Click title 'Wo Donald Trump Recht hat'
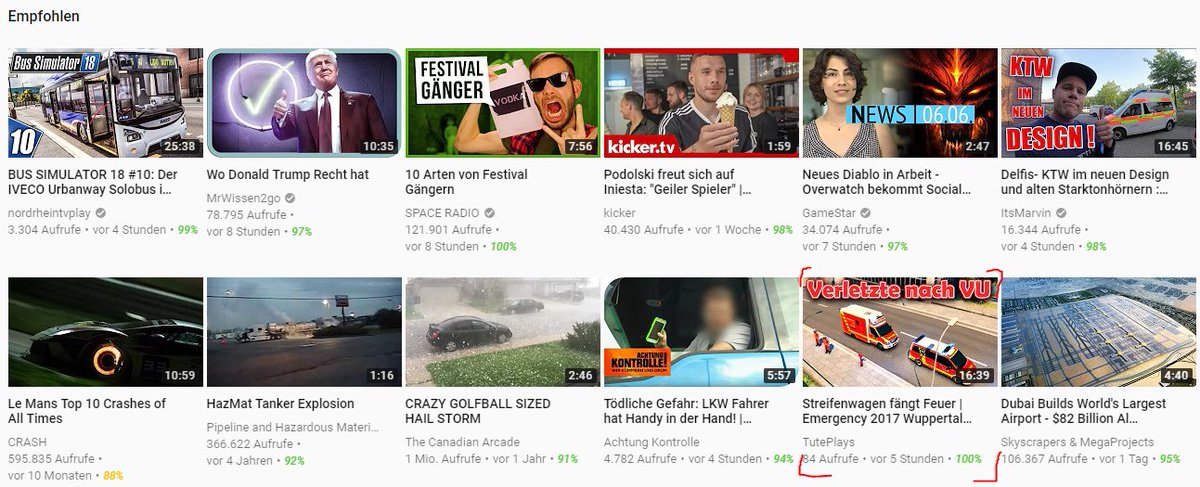The height and width of the screenshot is (487, 1200). pos(287,175)
